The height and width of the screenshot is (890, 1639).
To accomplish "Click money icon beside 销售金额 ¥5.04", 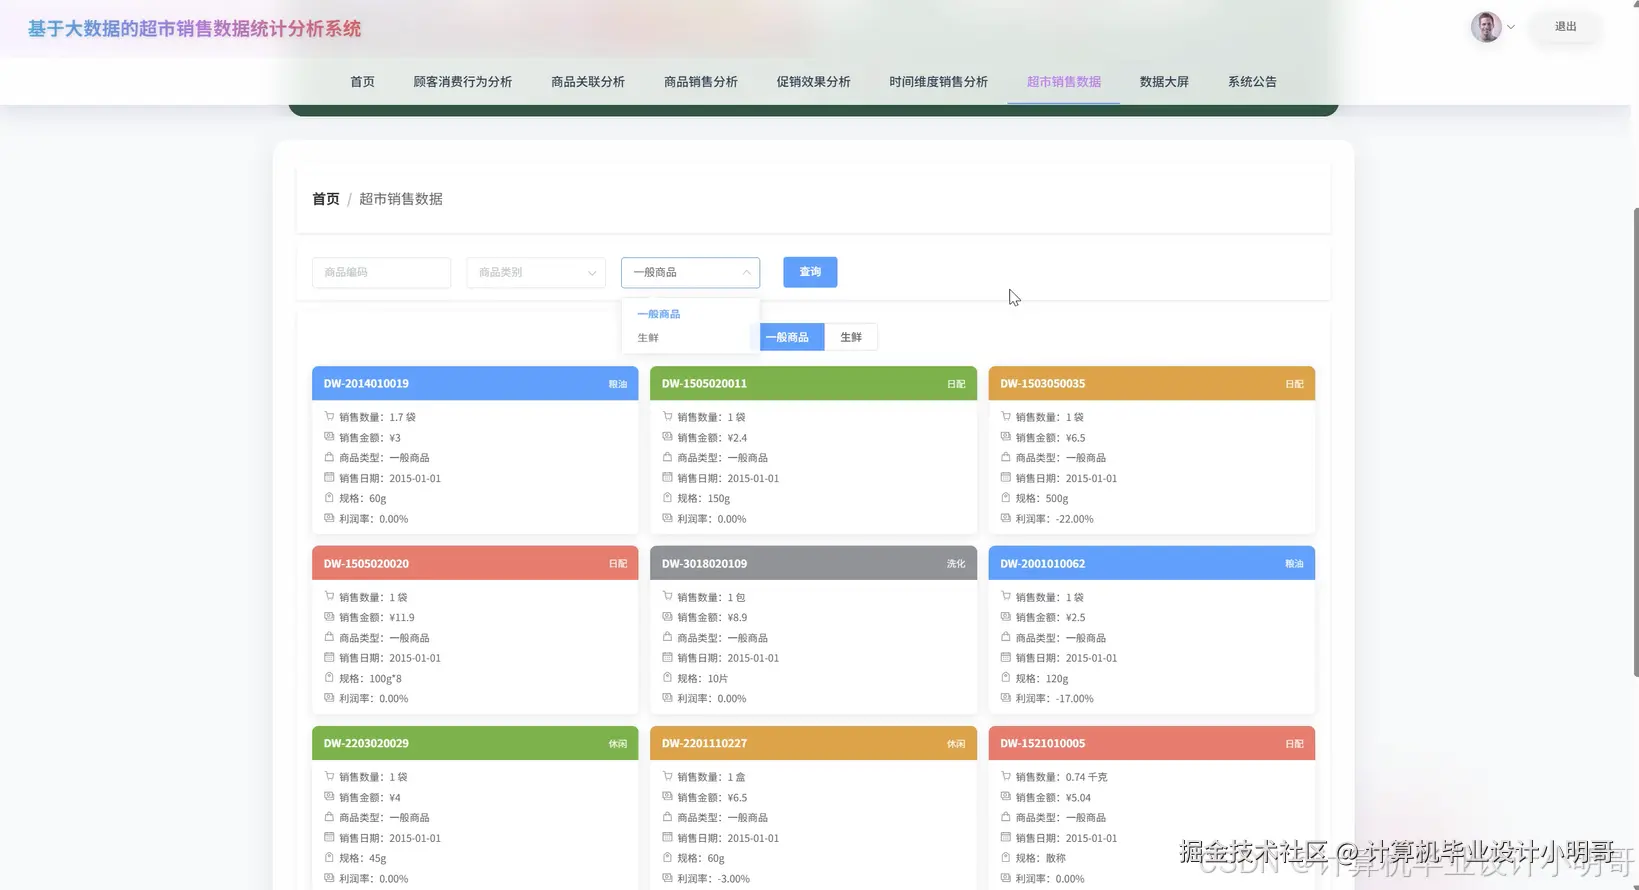I will [1005, 797].
